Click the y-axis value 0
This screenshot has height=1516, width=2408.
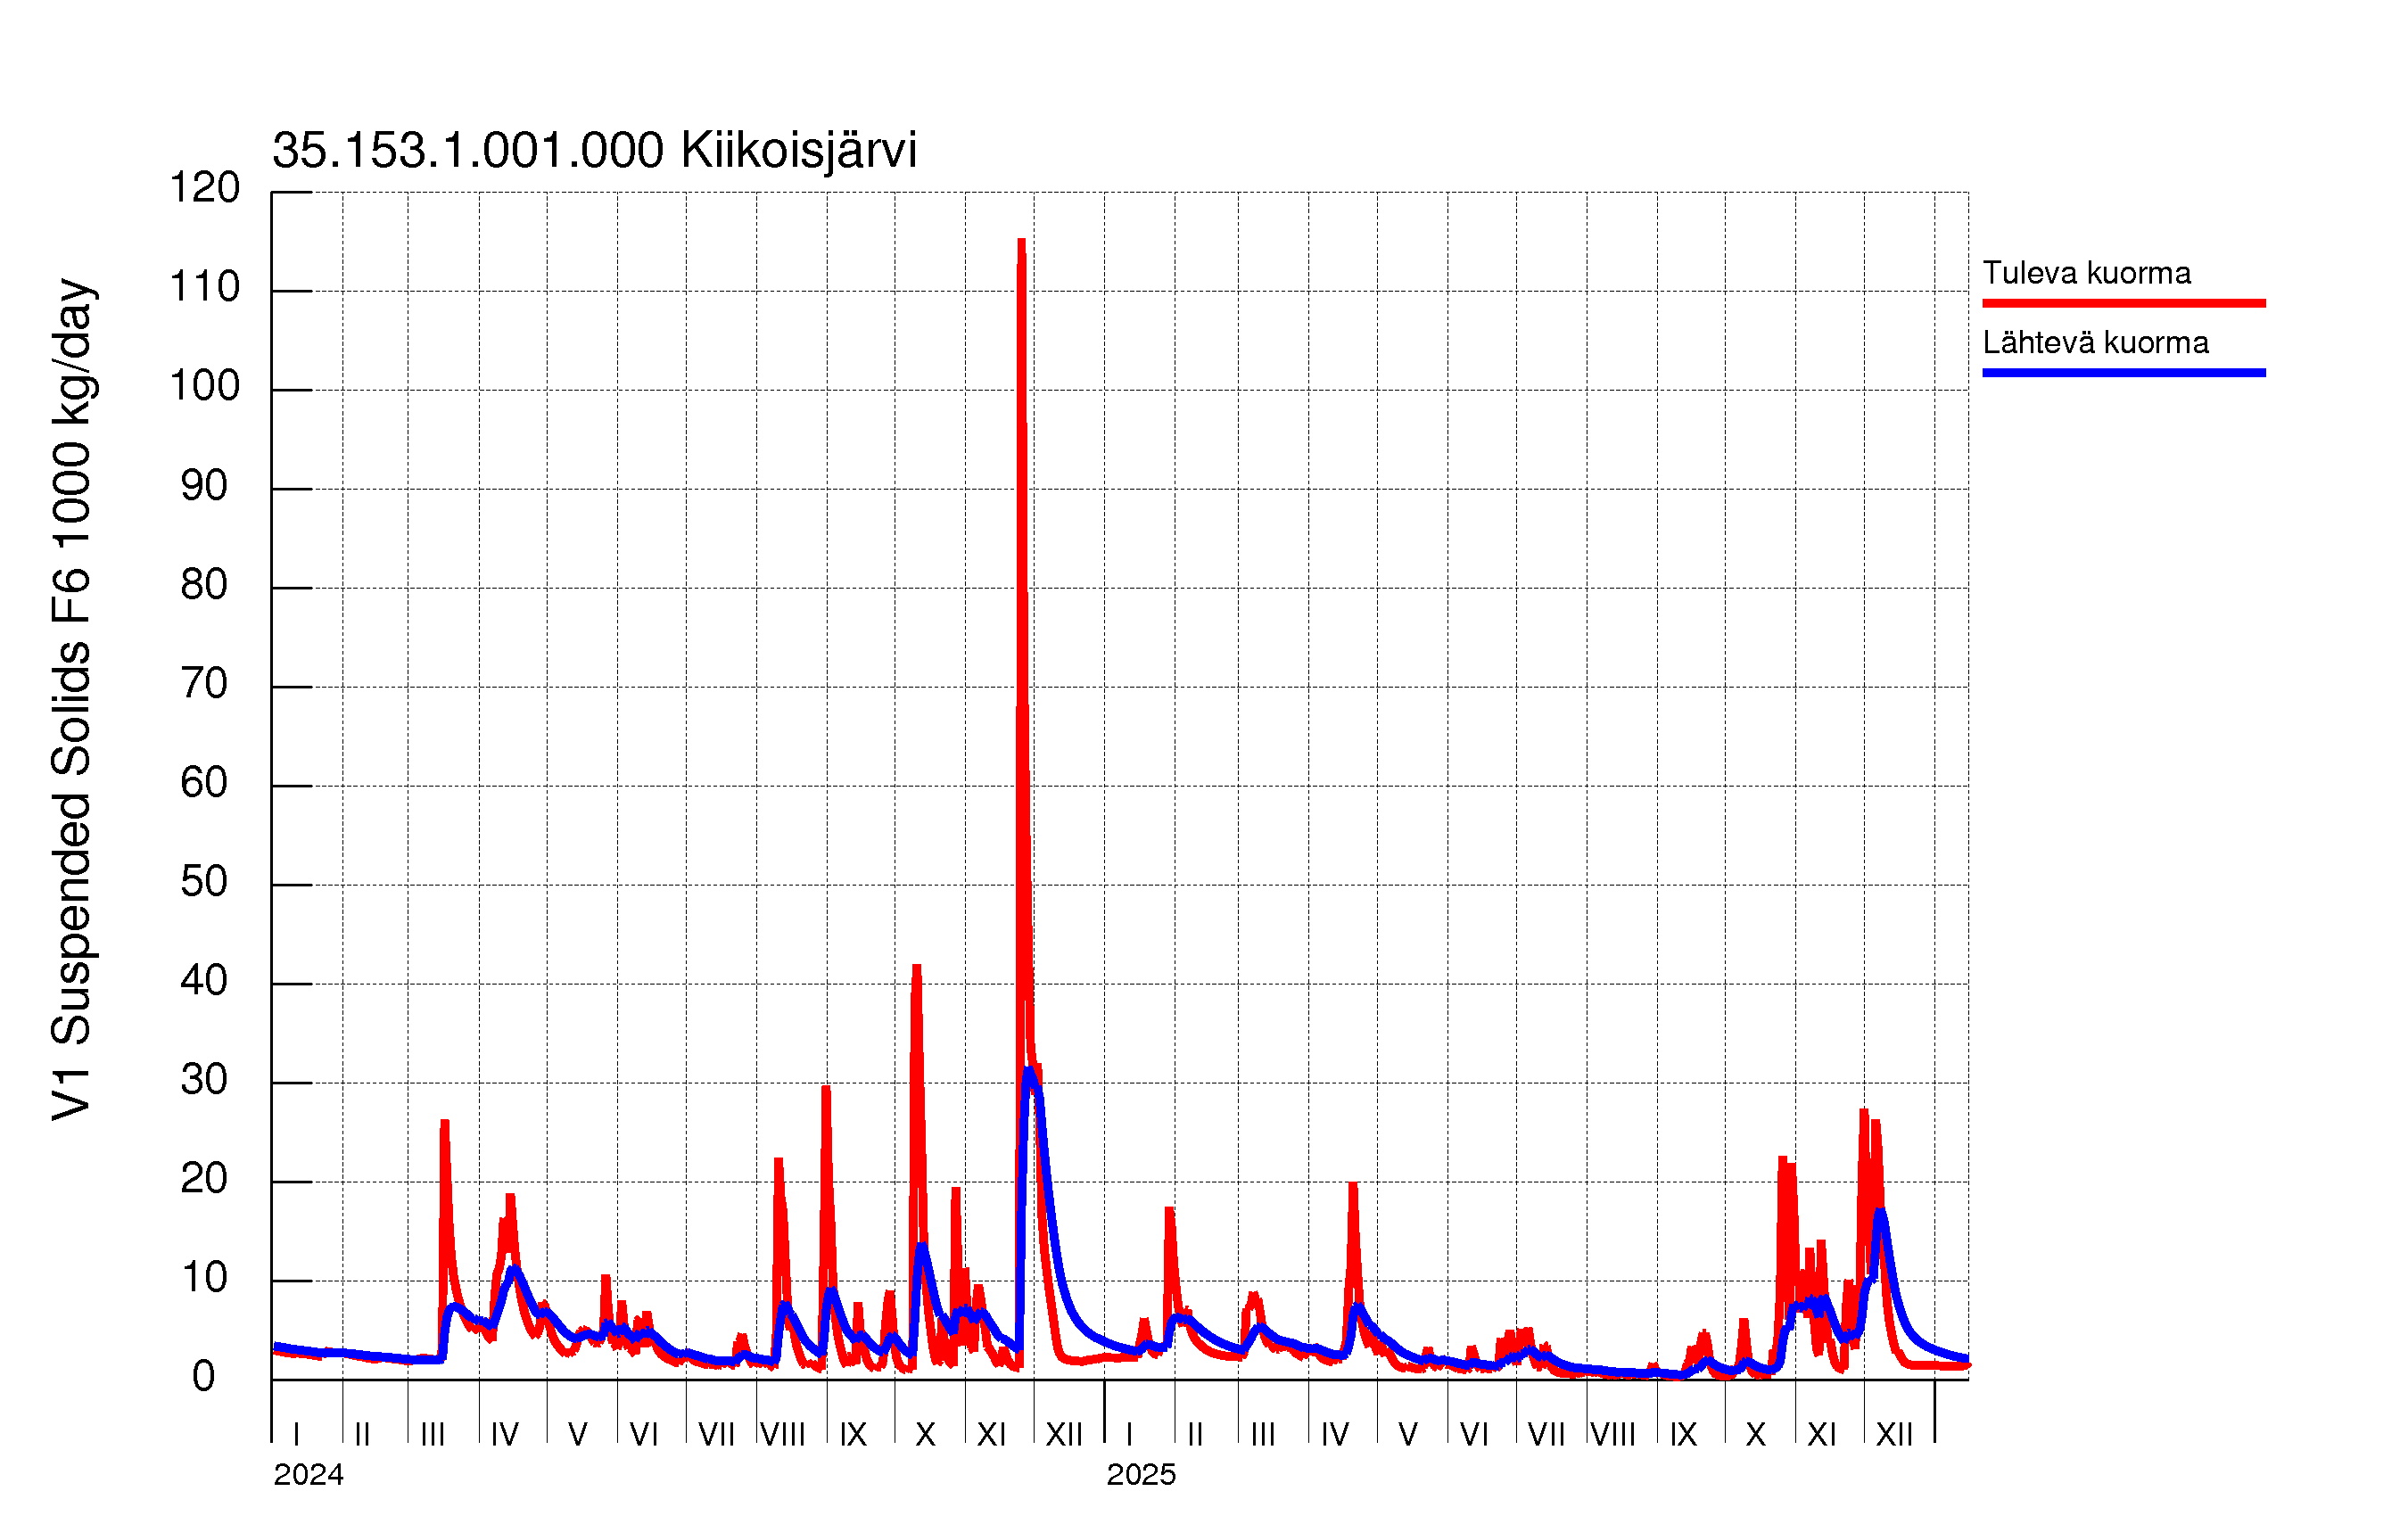pyautogui.click(x=204, y=1377)
